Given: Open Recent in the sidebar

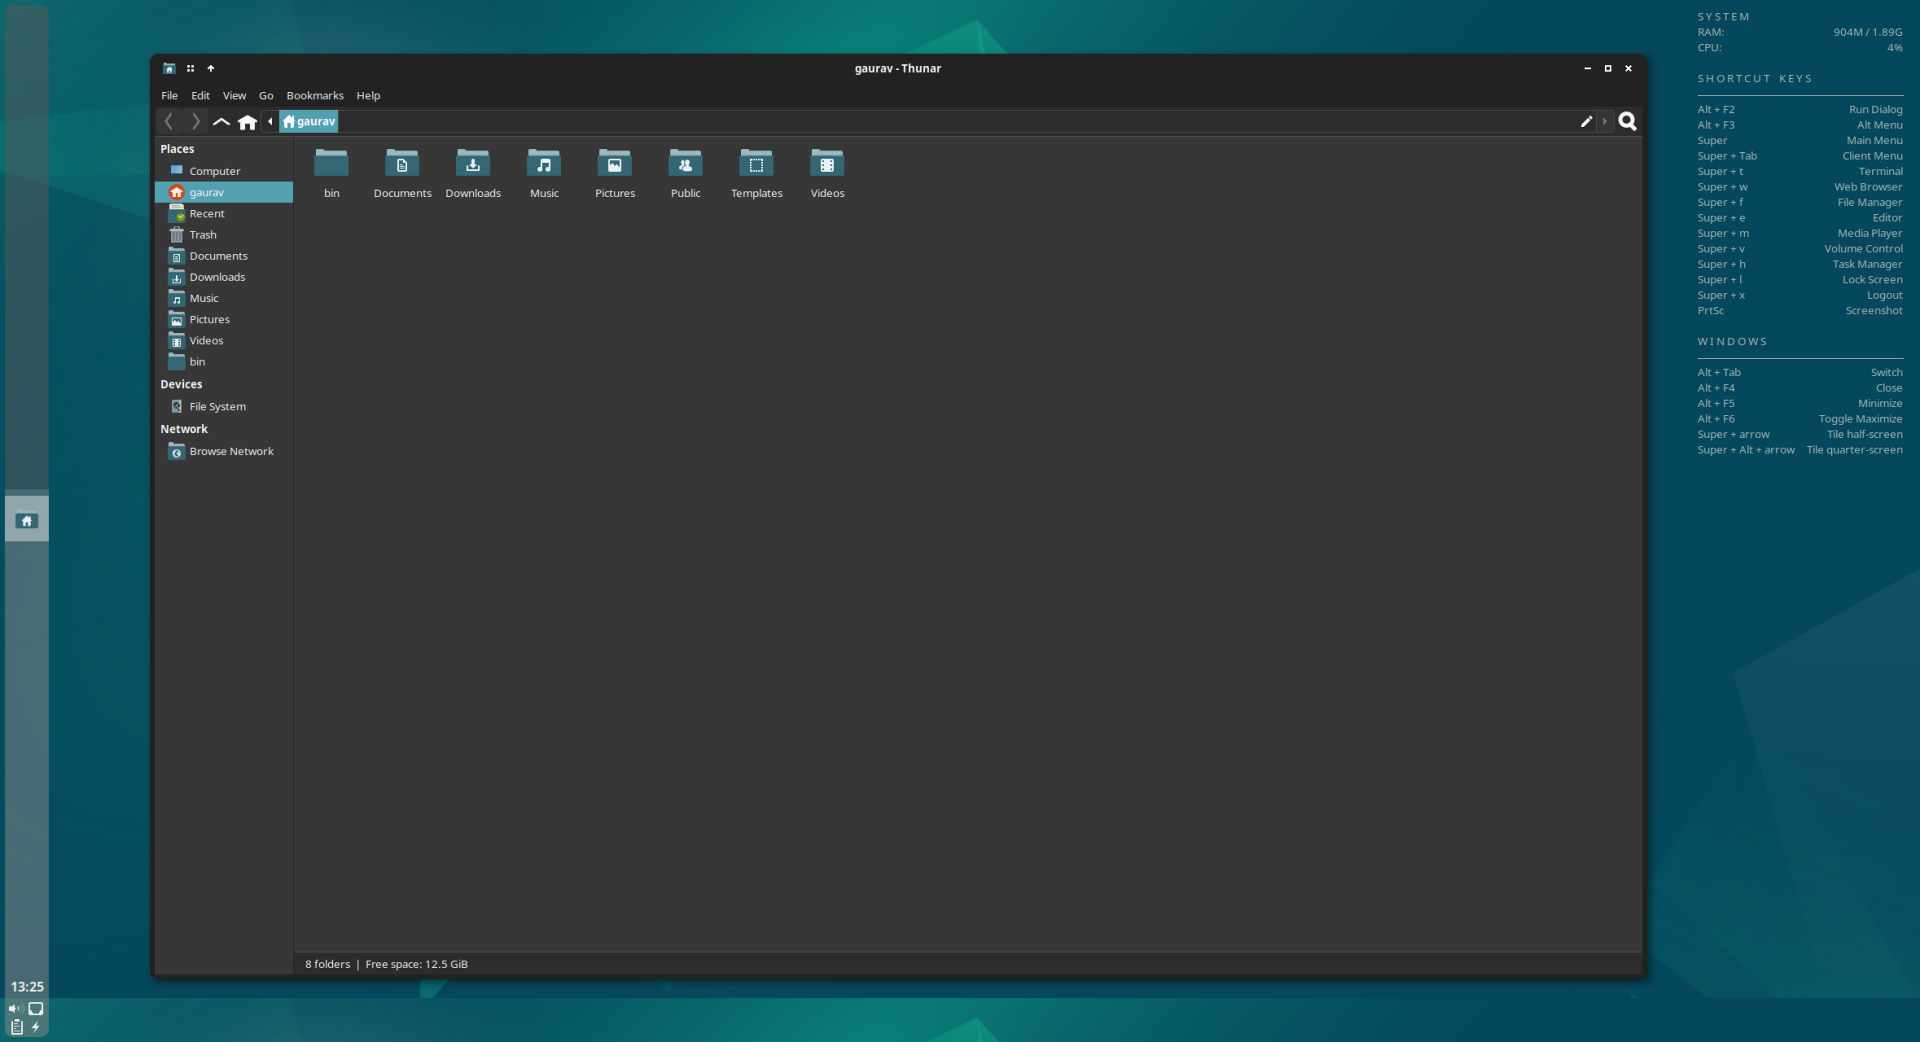Looking at the screenshot, I should 224,213.
